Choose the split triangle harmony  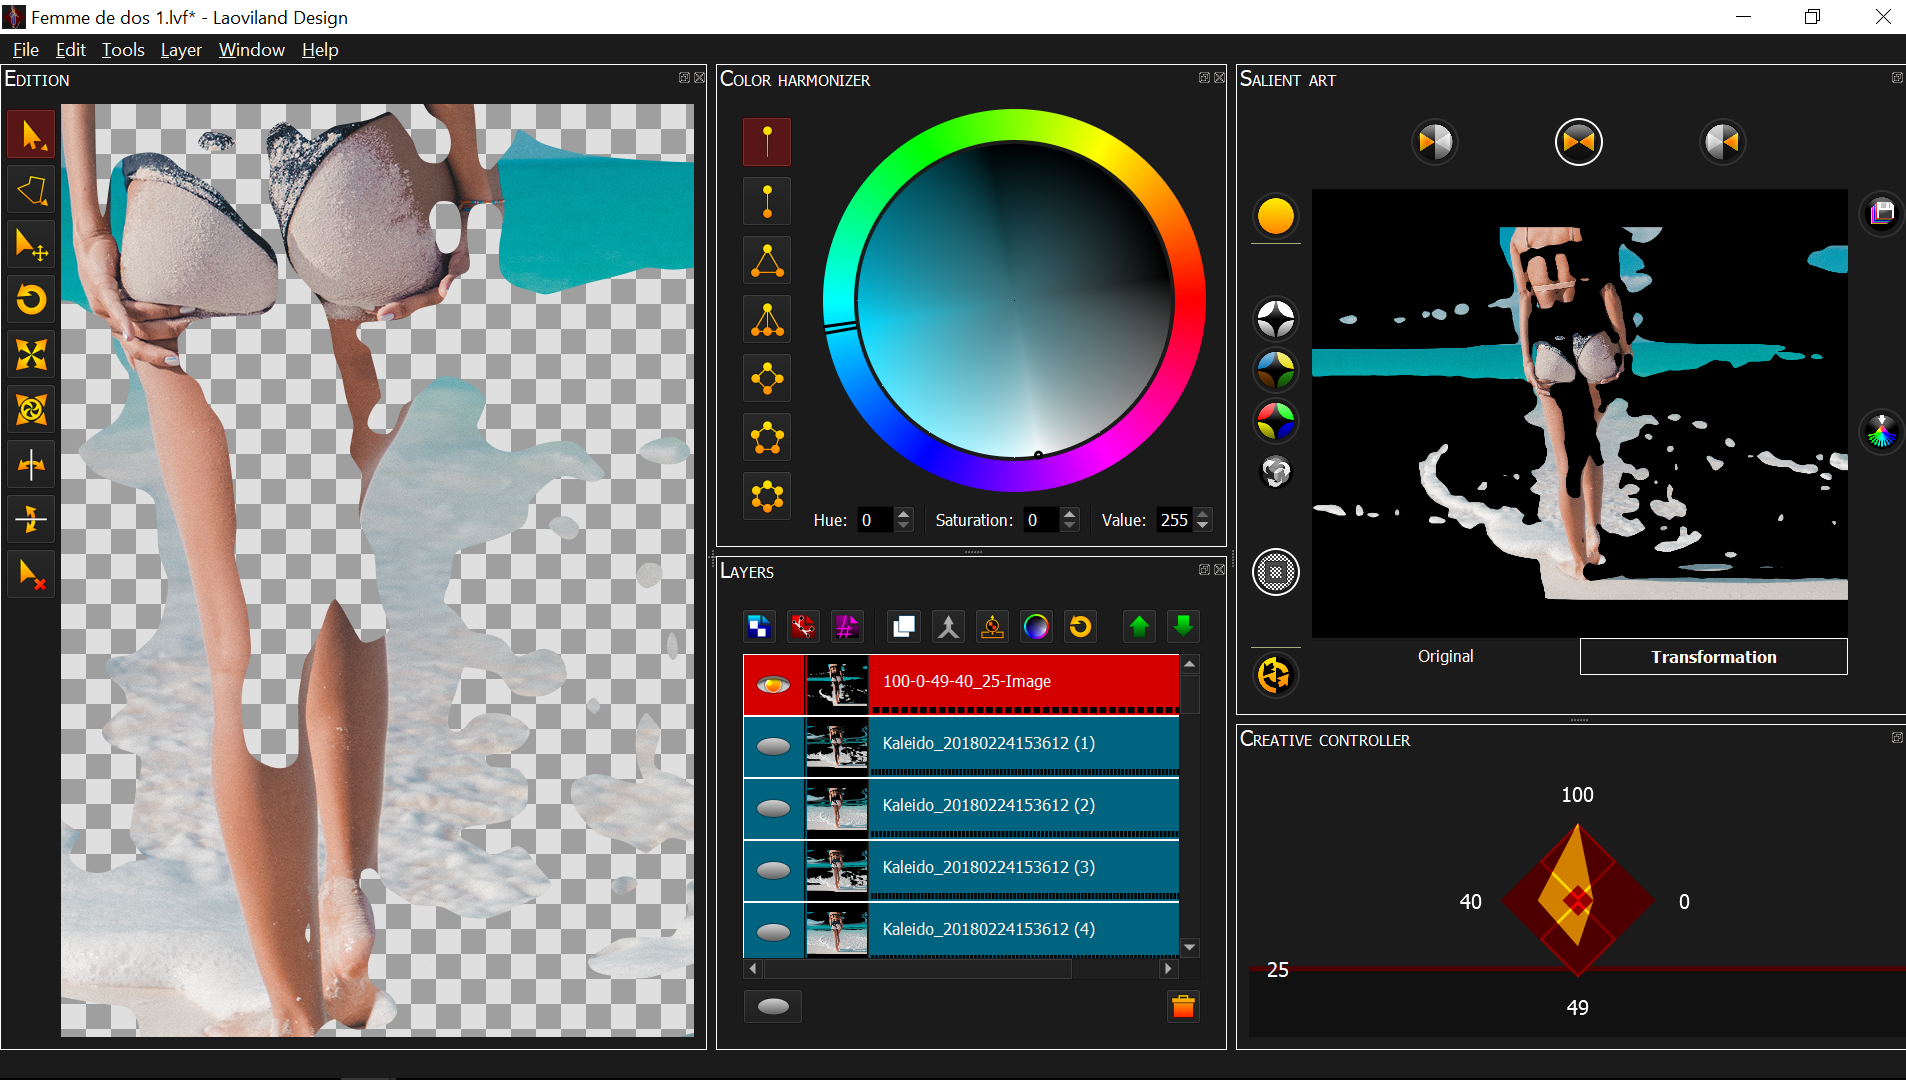pyautogui.click(x=767, y=319)
